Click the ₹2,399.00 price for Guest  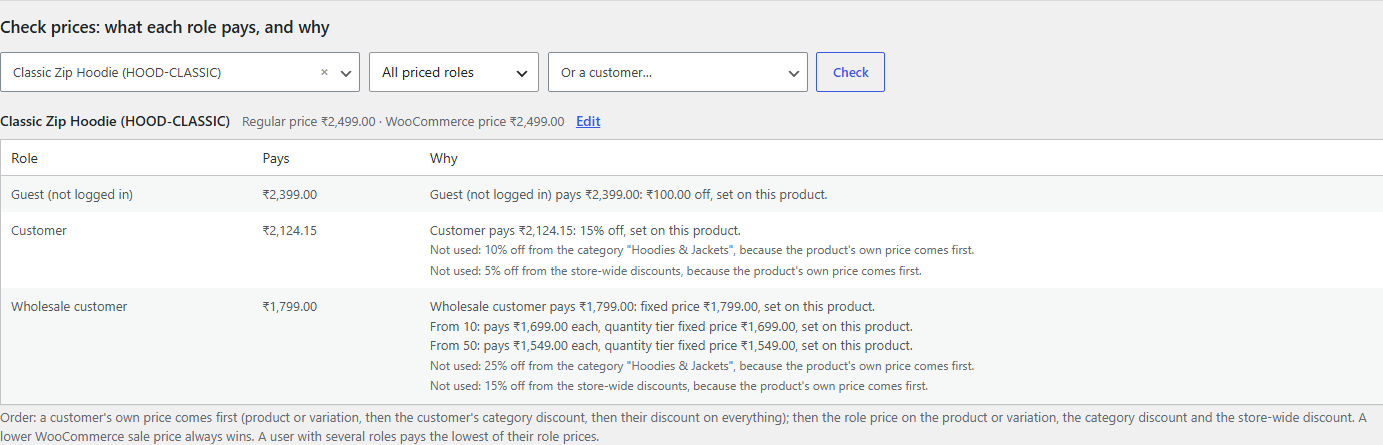click(289, 194)
